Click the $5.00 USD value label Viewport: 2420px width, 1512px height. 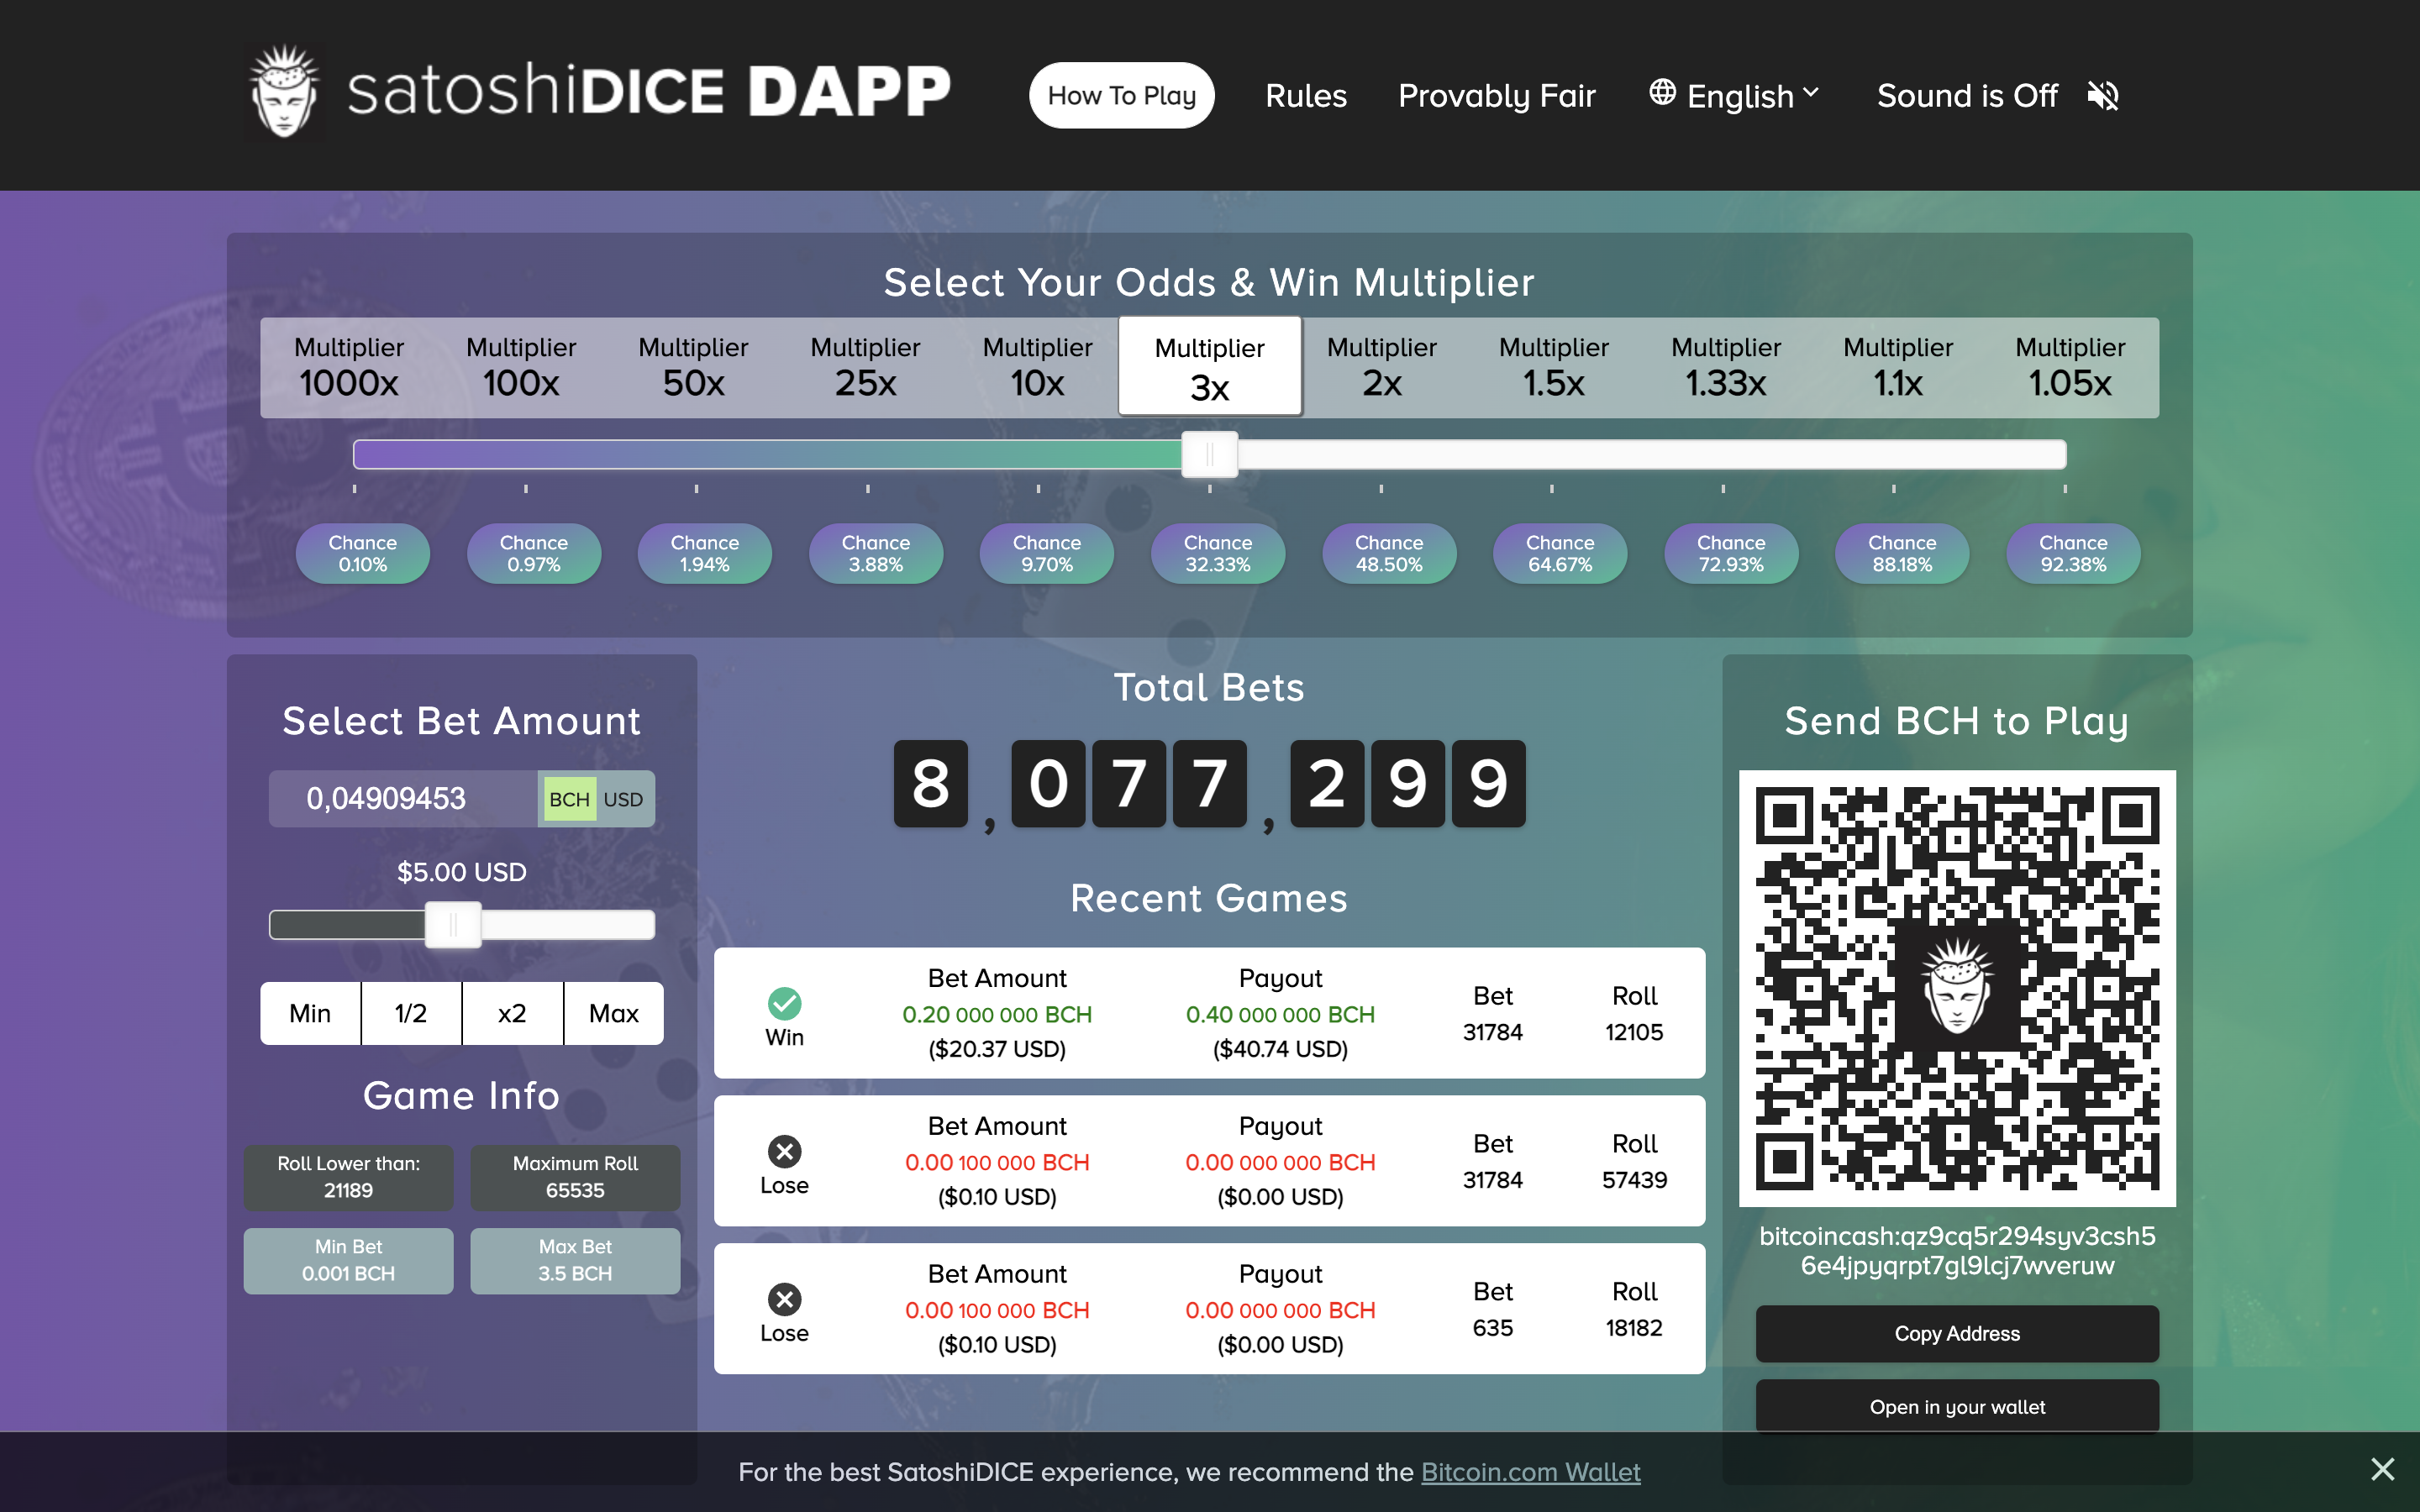461,872
